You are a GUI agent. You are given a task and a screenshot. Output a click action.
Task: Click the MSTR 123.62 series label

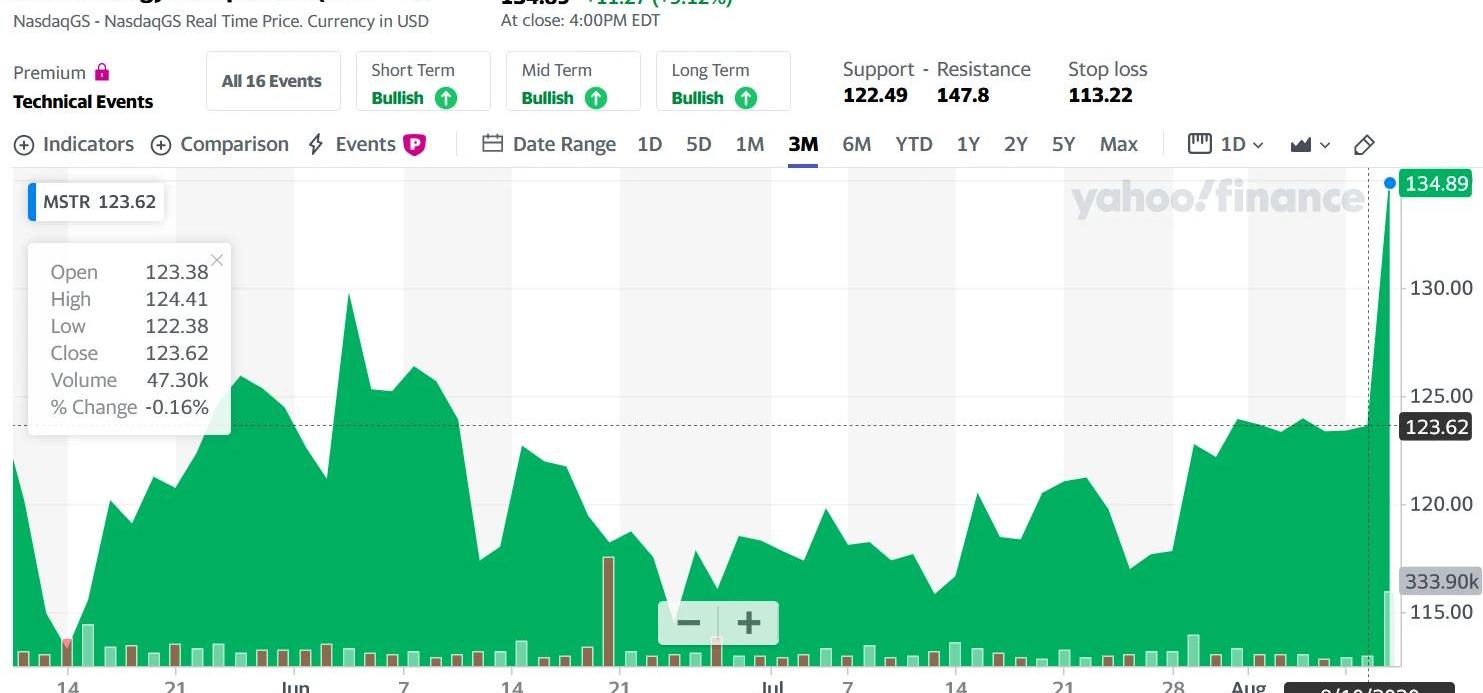(x=98, y=202)
